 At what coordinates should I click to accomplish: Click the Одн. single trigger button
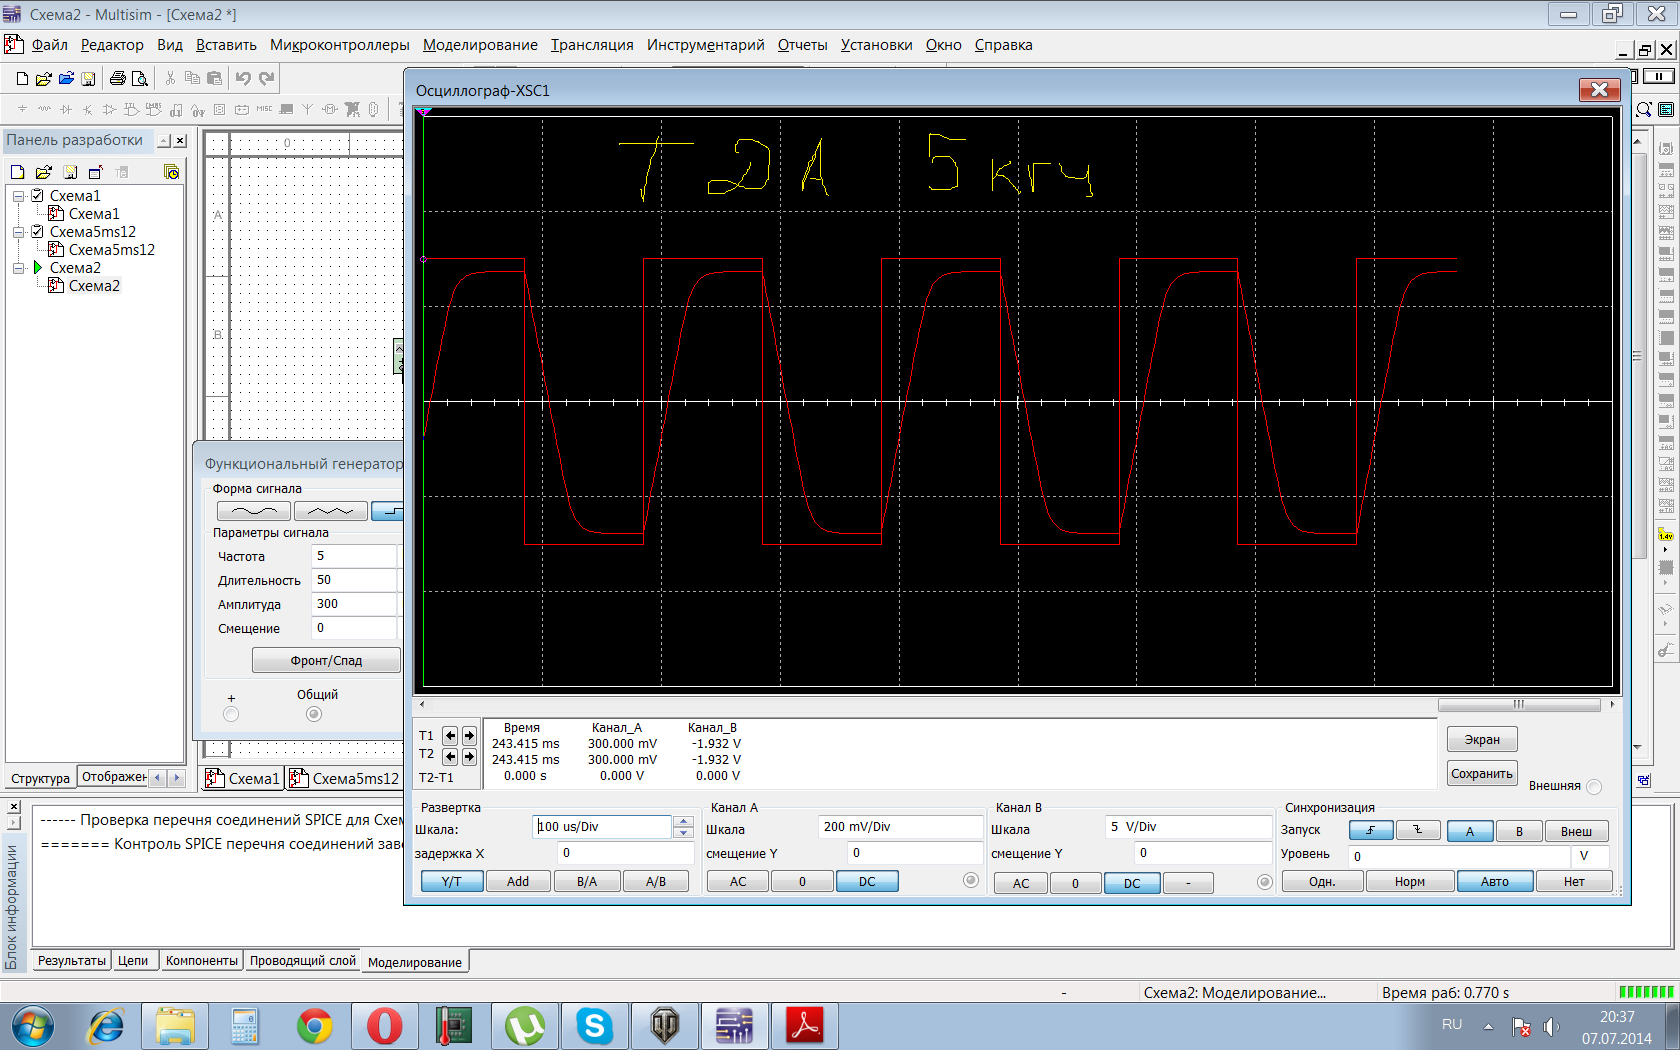click(x=1322, y=881)
